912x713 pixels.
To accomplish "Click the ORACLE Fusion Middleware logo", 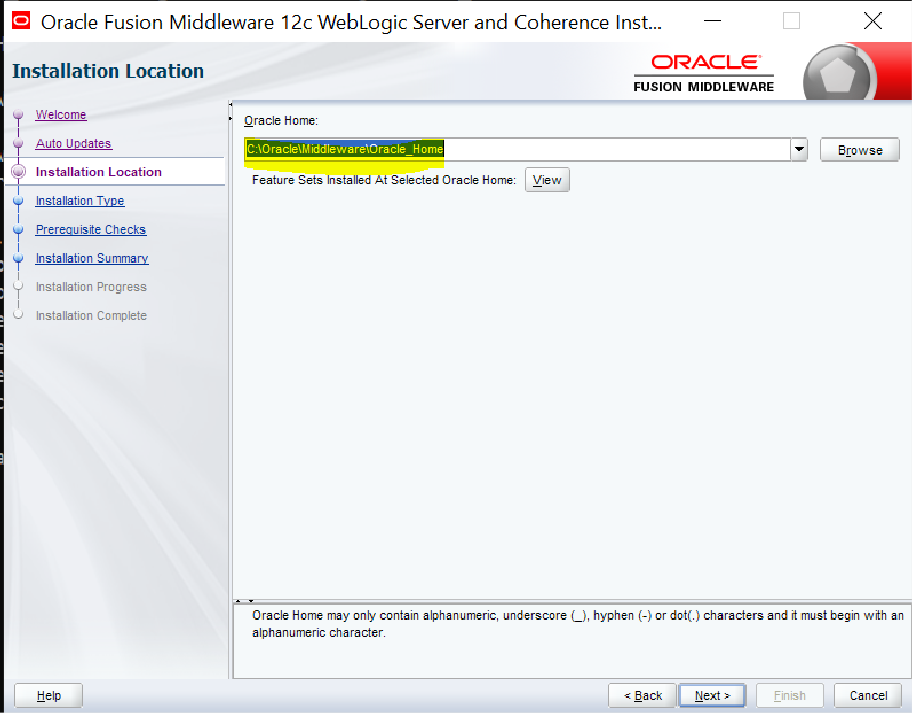I will pos(704,73).
